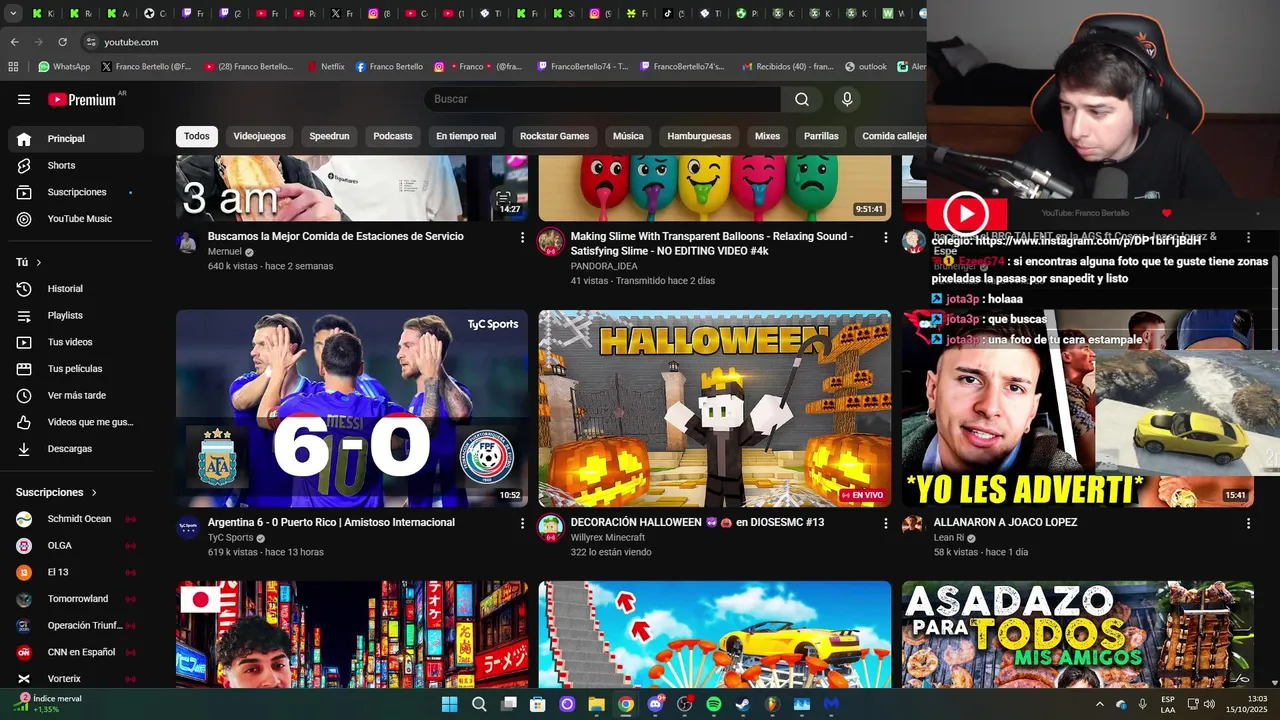Expand the Suscripciones section header
Image resolution: width=1280 pixels, height=720 pixels.
point(57,492)
